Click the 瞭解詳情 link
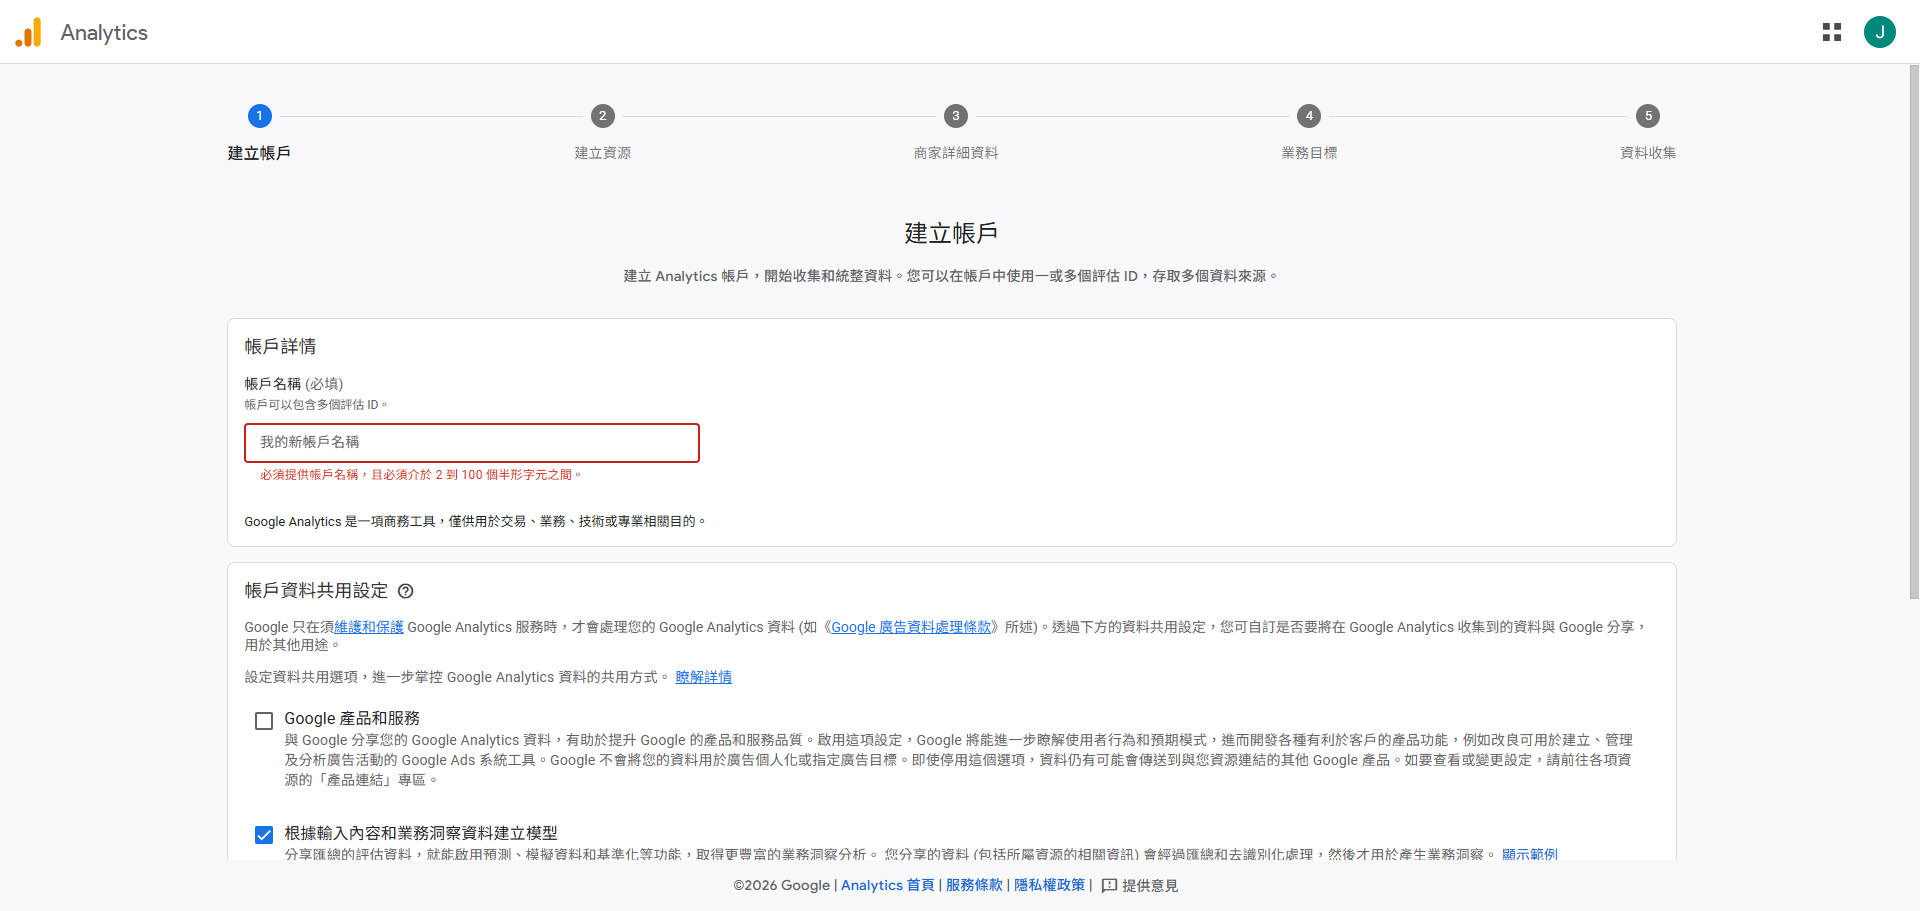This screenshot has height=911, width=1920. tap(703, 677)
